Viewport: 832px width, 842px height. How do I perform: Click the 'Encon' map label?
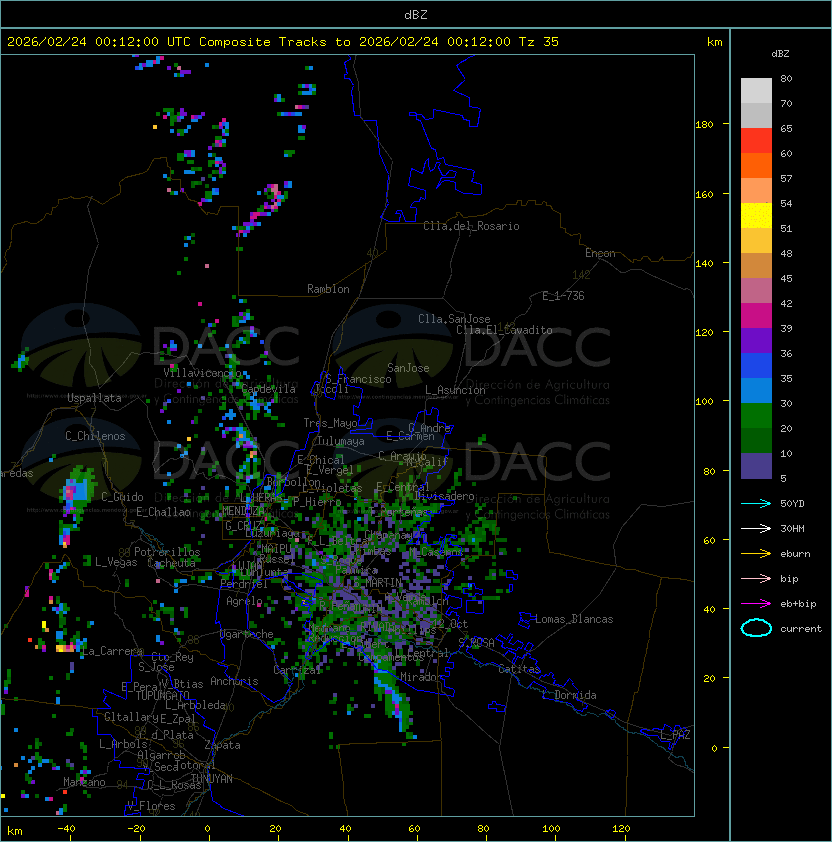click(x=600, y=253)
